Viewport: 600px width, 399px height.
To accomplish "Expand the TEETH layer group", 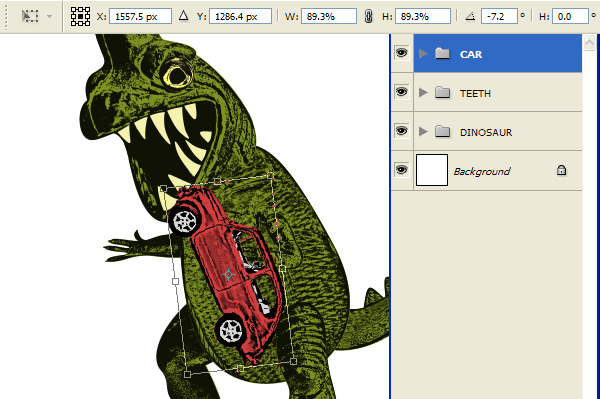I will tap(423, 93).
